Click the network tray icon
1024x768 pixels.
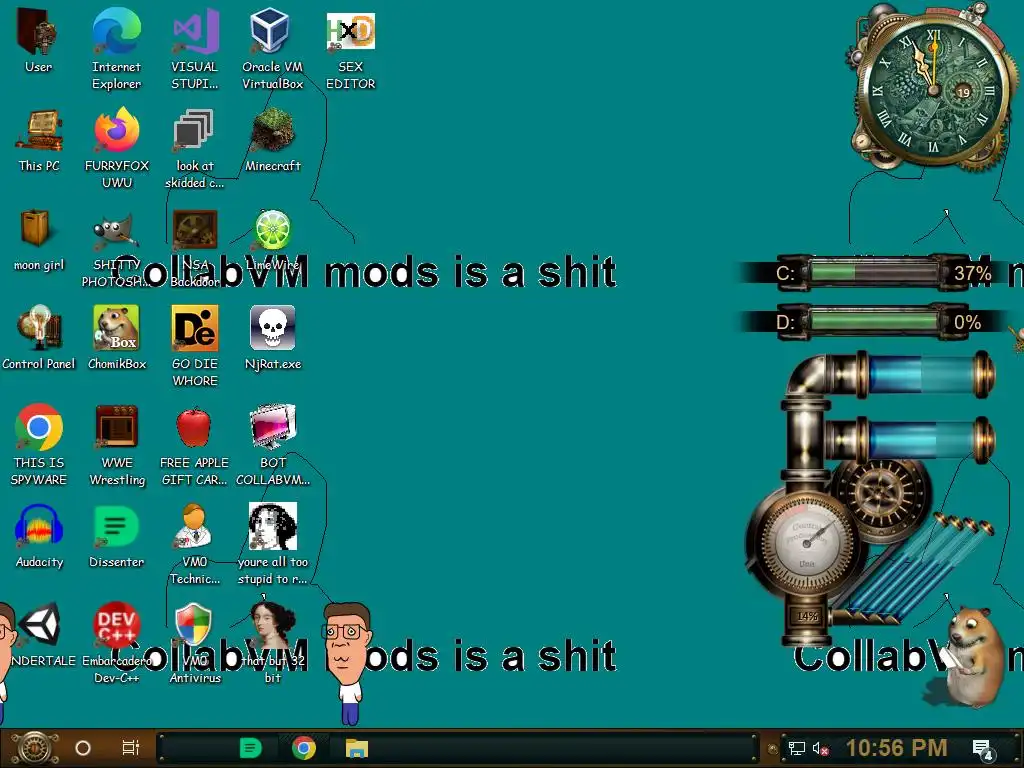(x=797, y=748)
